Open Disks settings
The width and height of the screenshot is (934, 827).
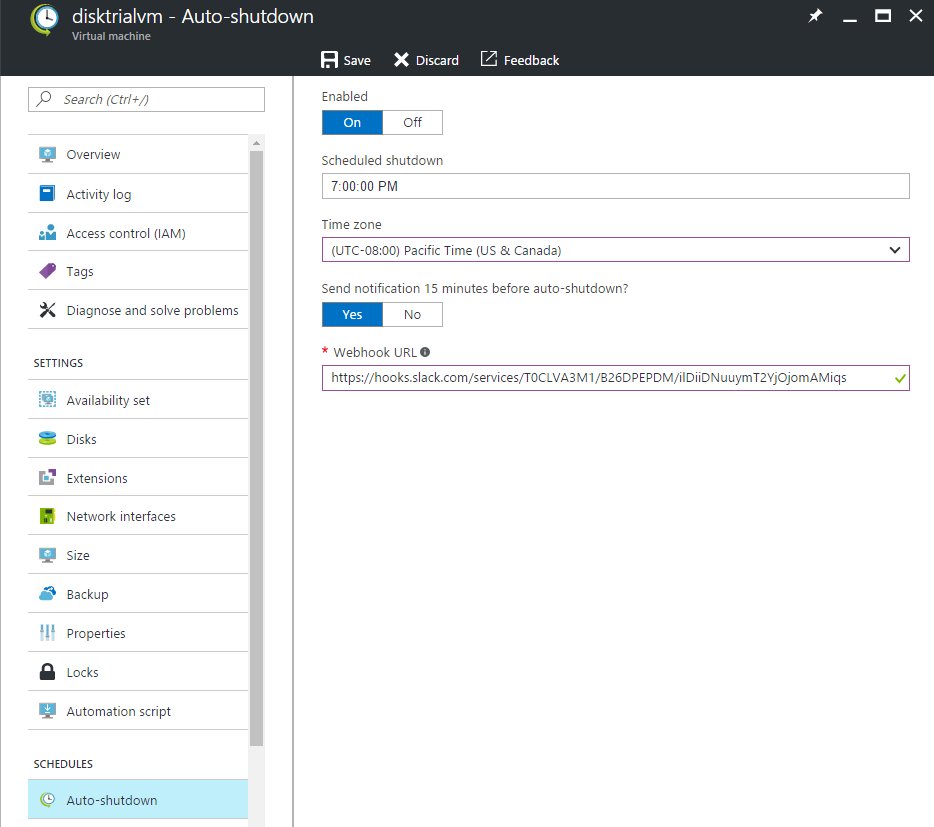coord(138,439)
